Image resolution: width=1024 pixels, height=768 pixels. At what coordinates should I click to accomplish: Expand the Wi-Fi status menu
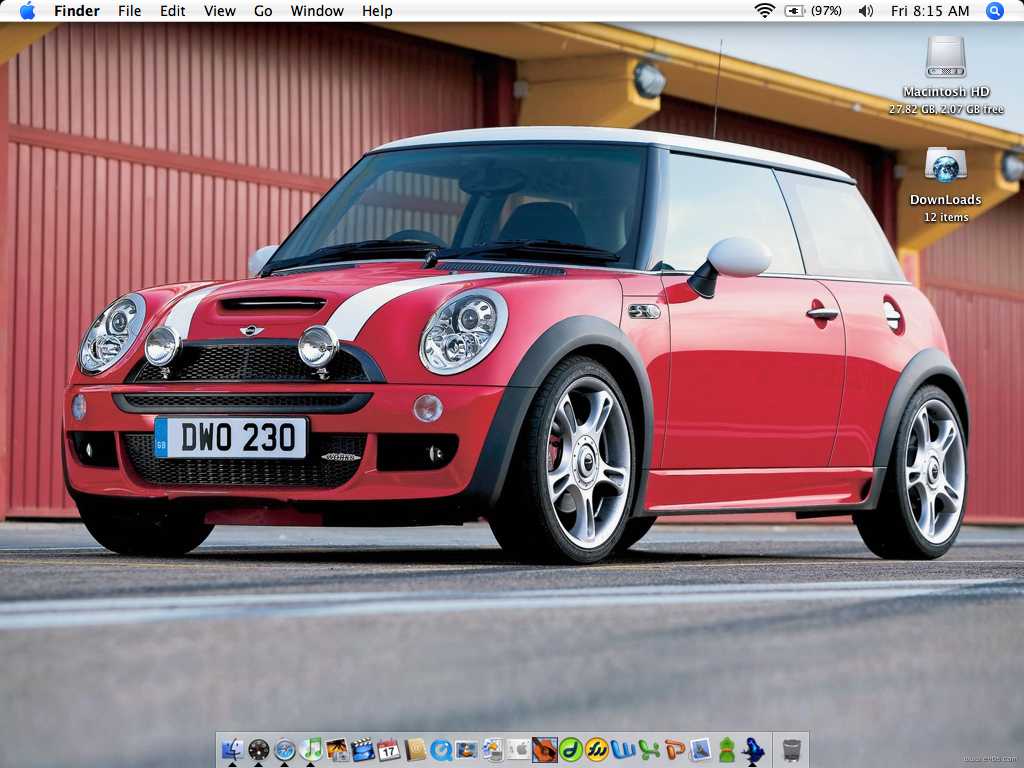(x=764, y=11)
